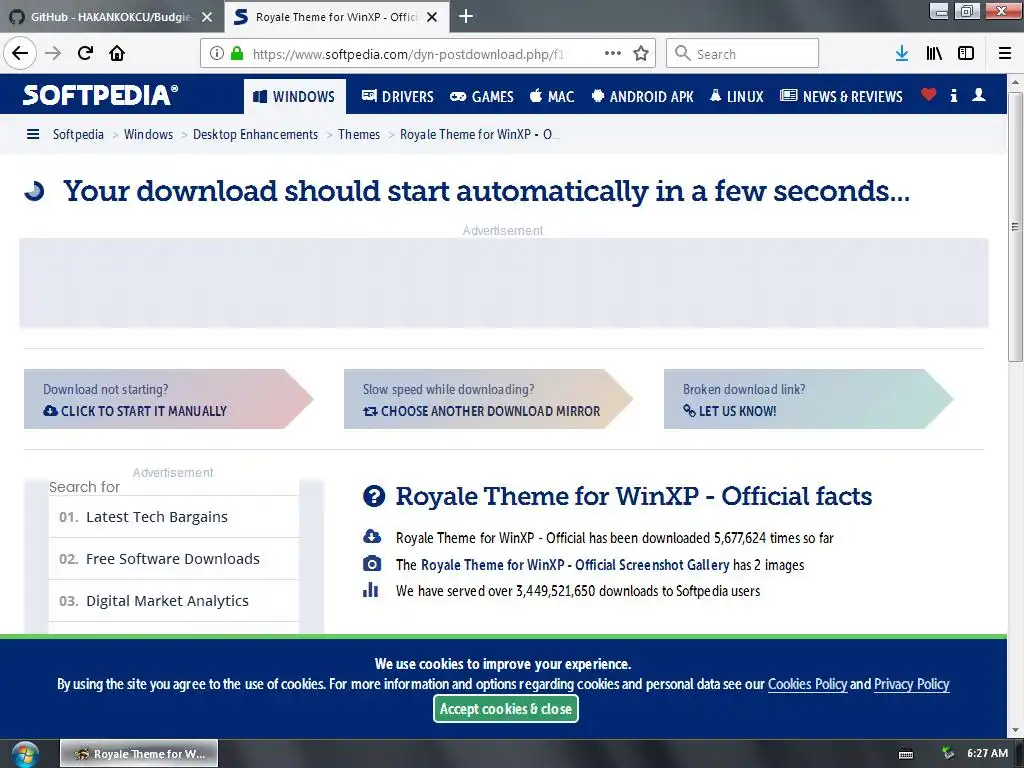Click Let Us Know broken link

click(x=808, y=399)
